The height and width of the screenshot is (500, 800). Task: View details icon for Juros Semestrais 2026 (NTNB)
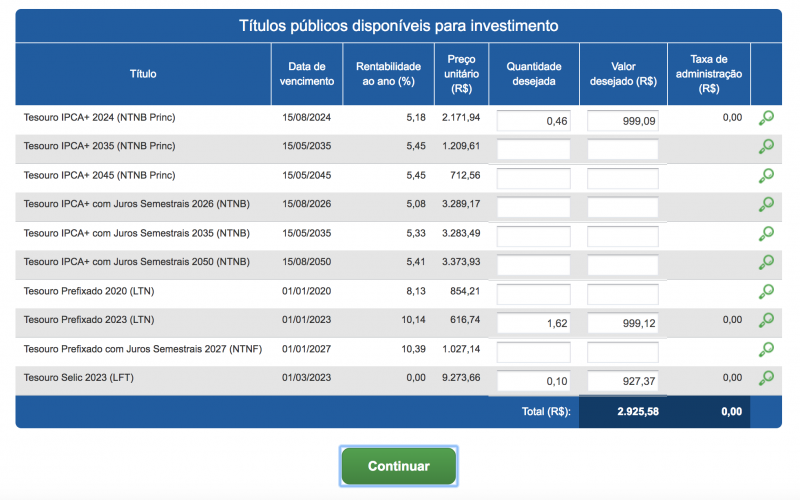tap(766, 204)
